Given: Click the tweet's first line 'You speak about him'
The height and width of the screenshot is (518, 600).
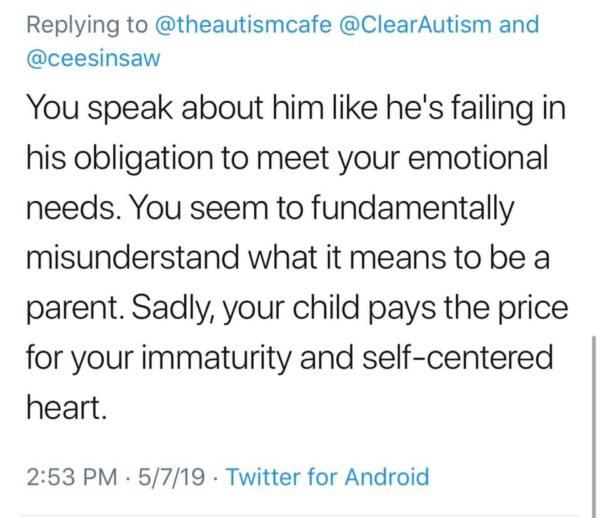Looking at the screenshot, I should click(145, 108).
